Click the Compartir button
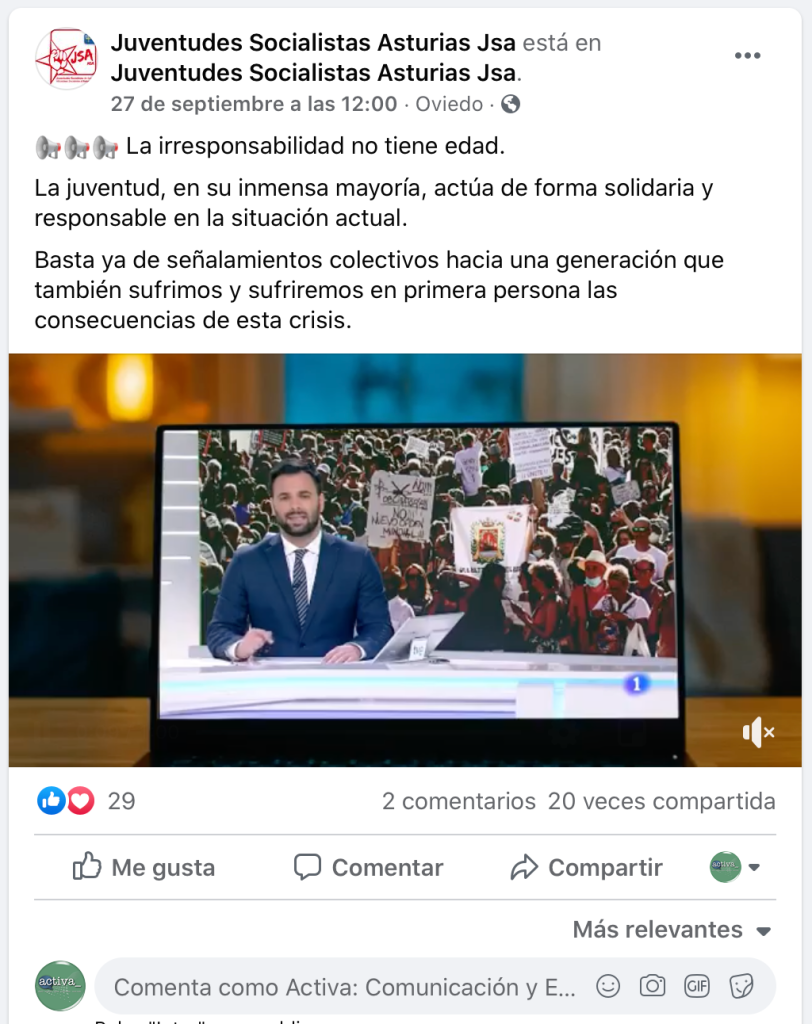Screen dimensions: 812x1024 (586, 867)
